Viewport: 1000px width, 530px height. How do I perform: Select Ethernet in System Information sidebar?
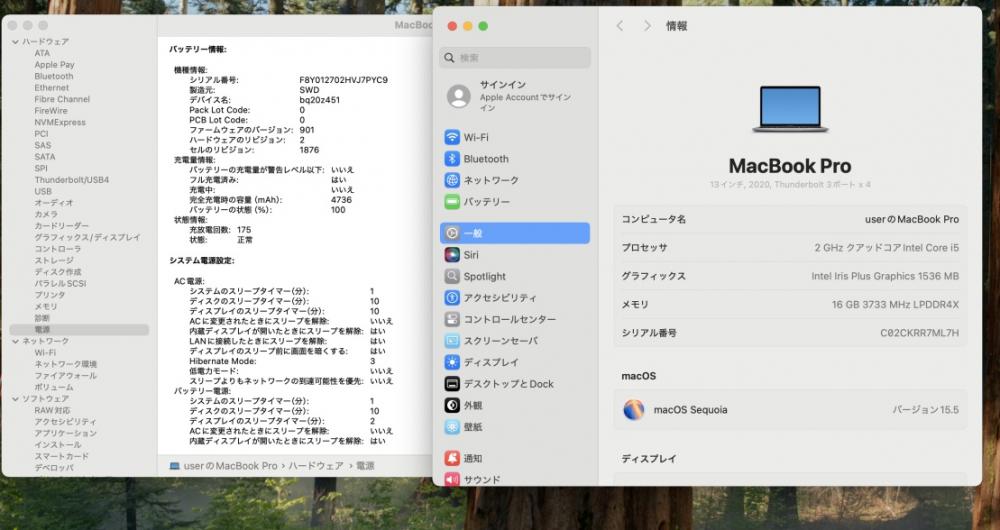(x=52, y=87)
